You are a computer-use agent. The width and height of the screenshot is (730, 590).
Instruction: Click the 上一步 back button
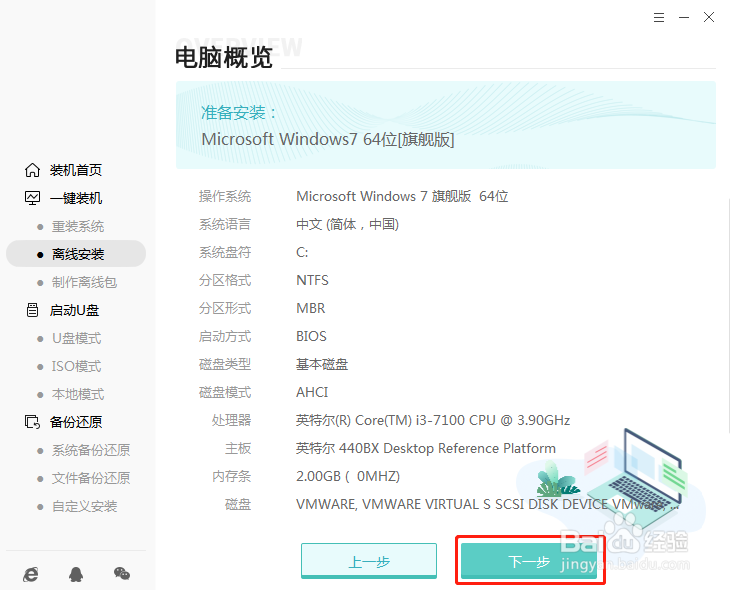[x=369, y=561]
